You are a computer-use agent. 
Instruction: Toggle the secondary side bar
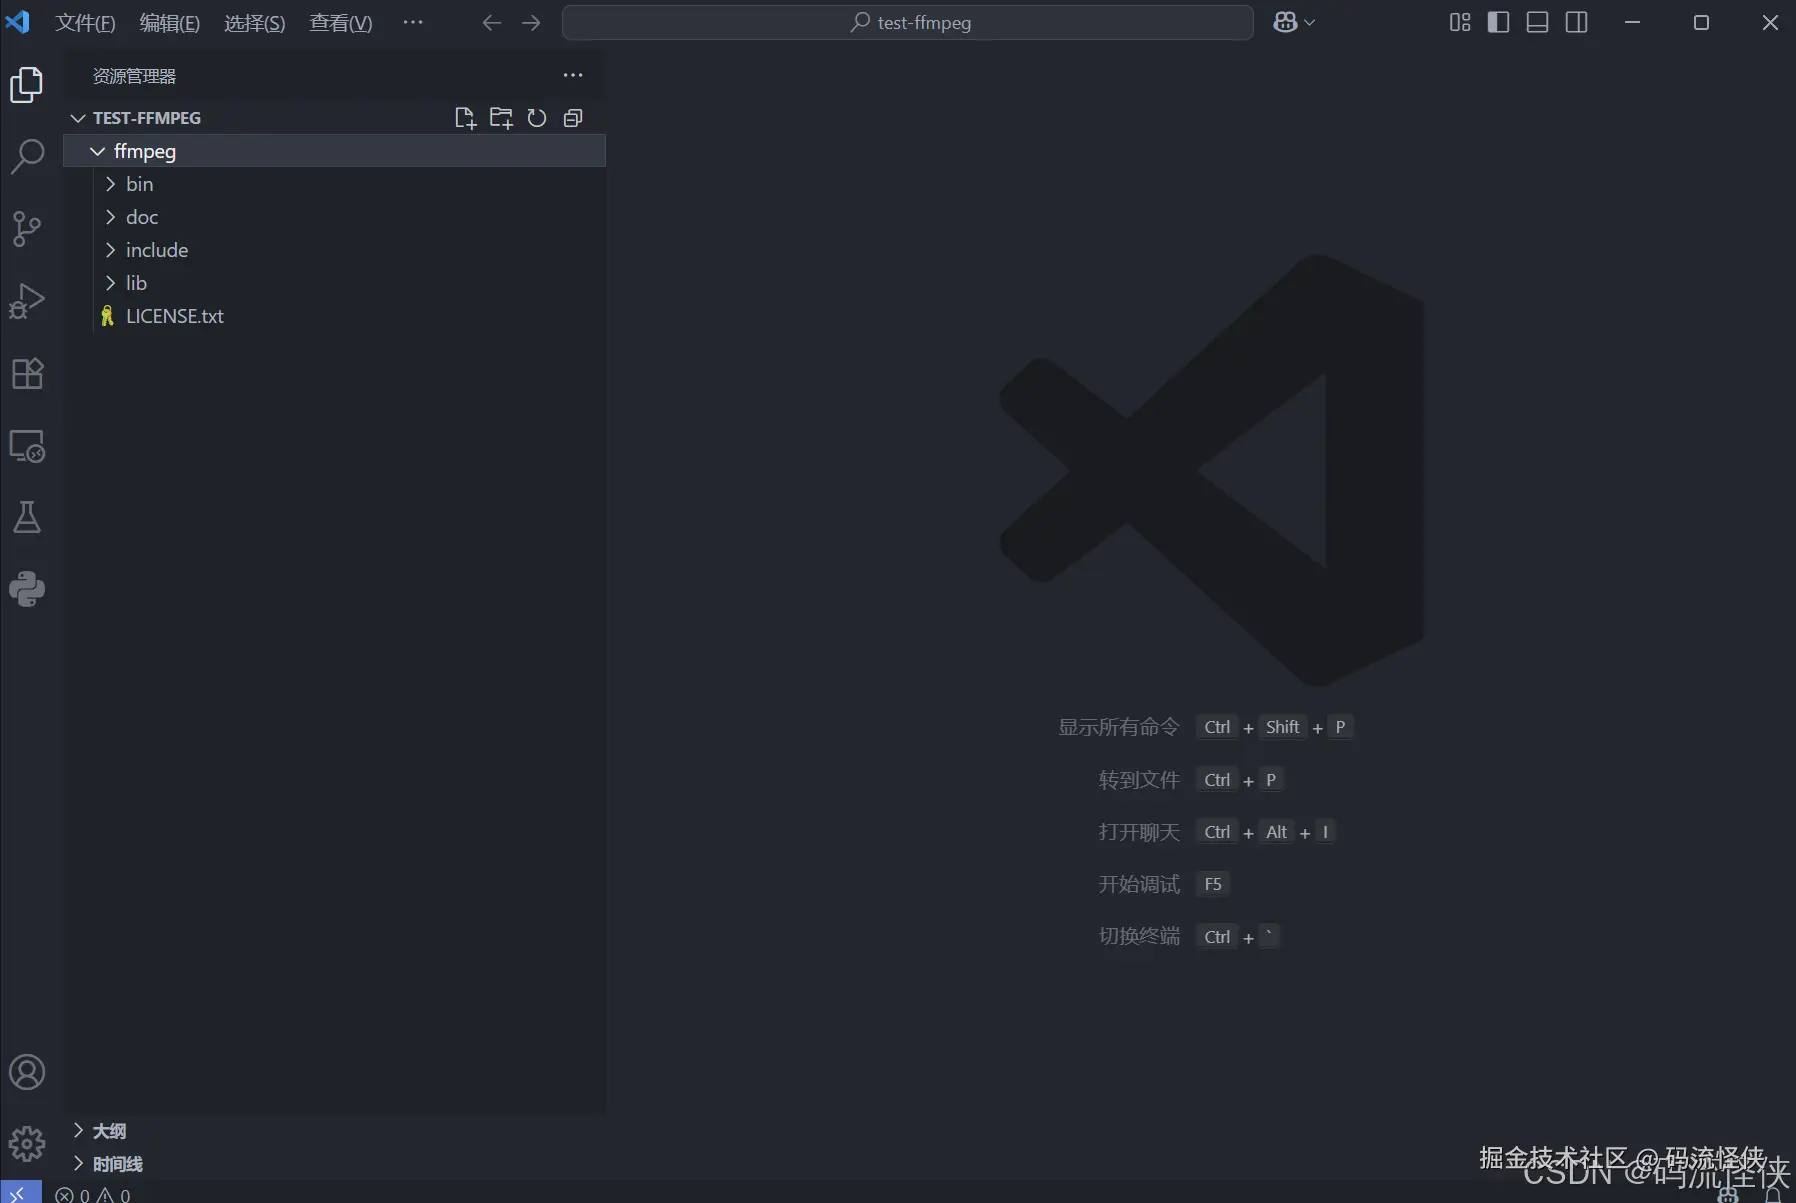pyautogui.click(x=1576, y=22)
